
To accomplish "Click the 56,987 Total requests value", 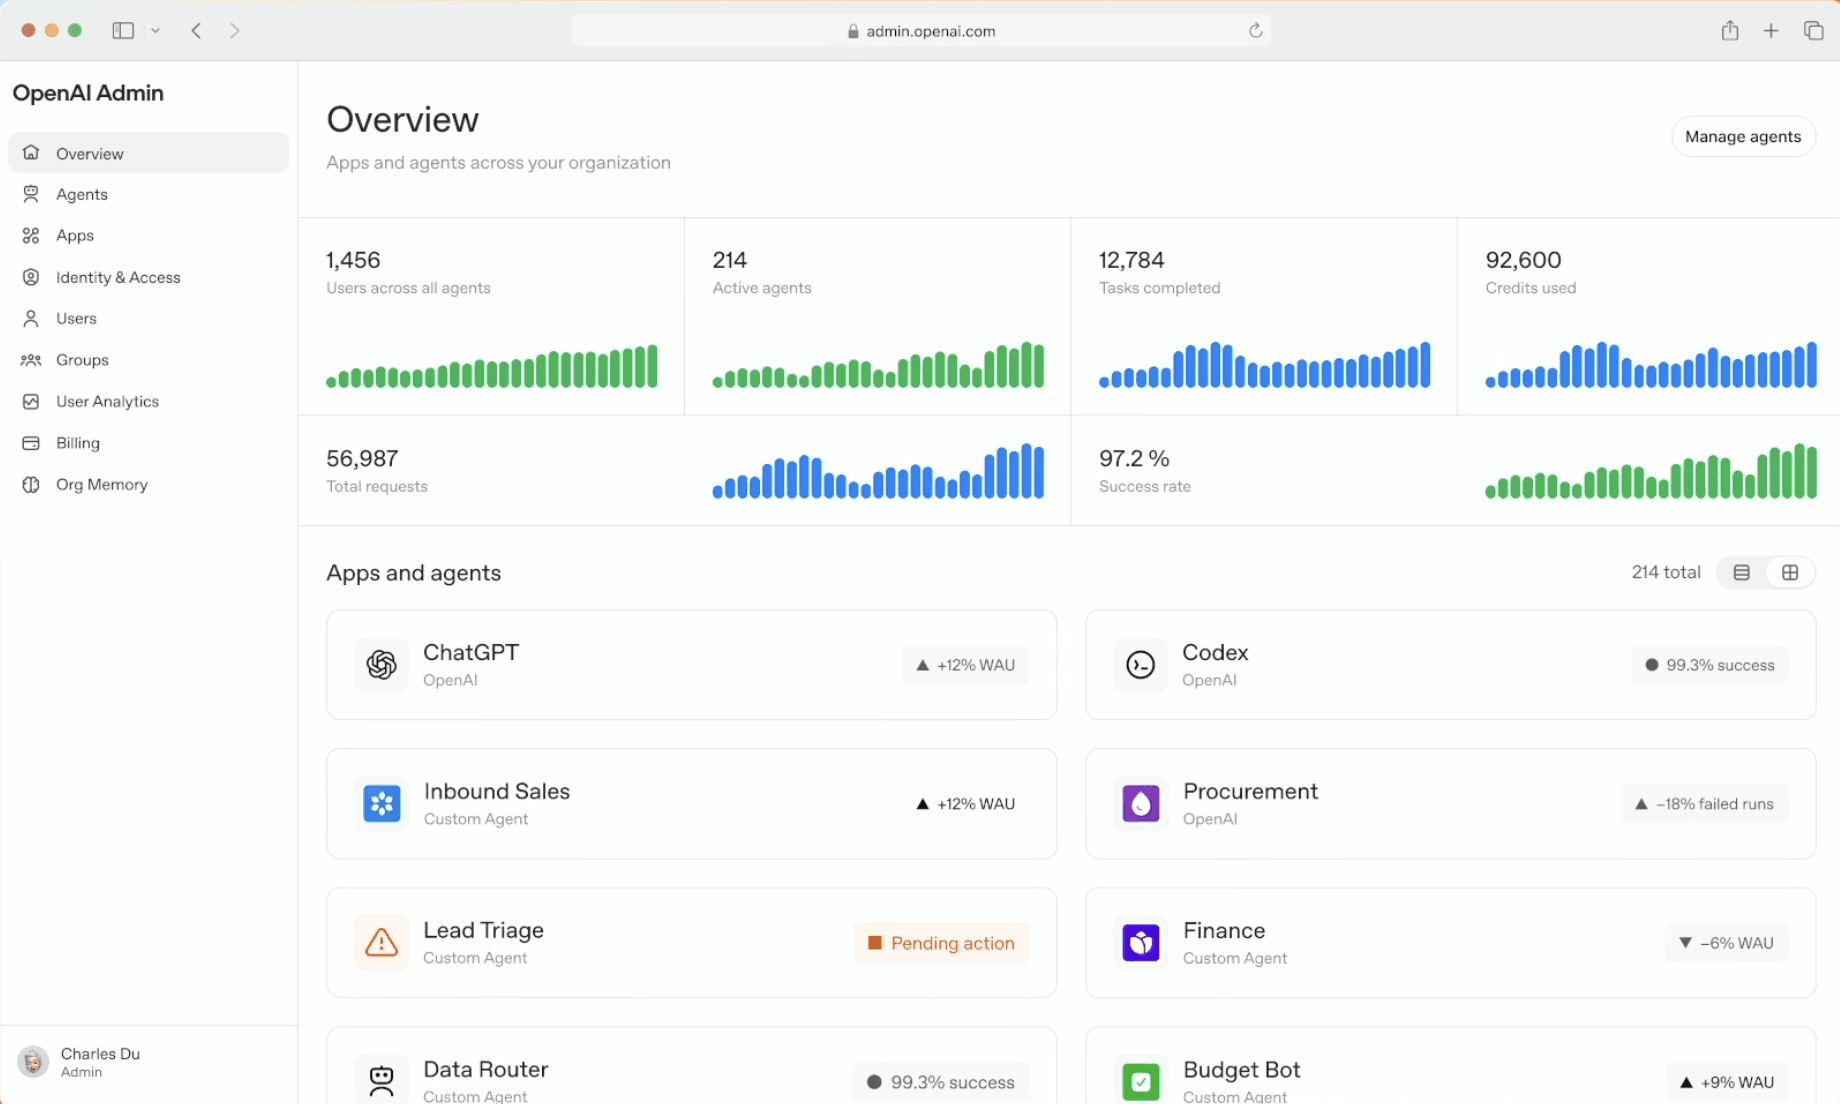I will pyautogui.click(x=362, y=458).
